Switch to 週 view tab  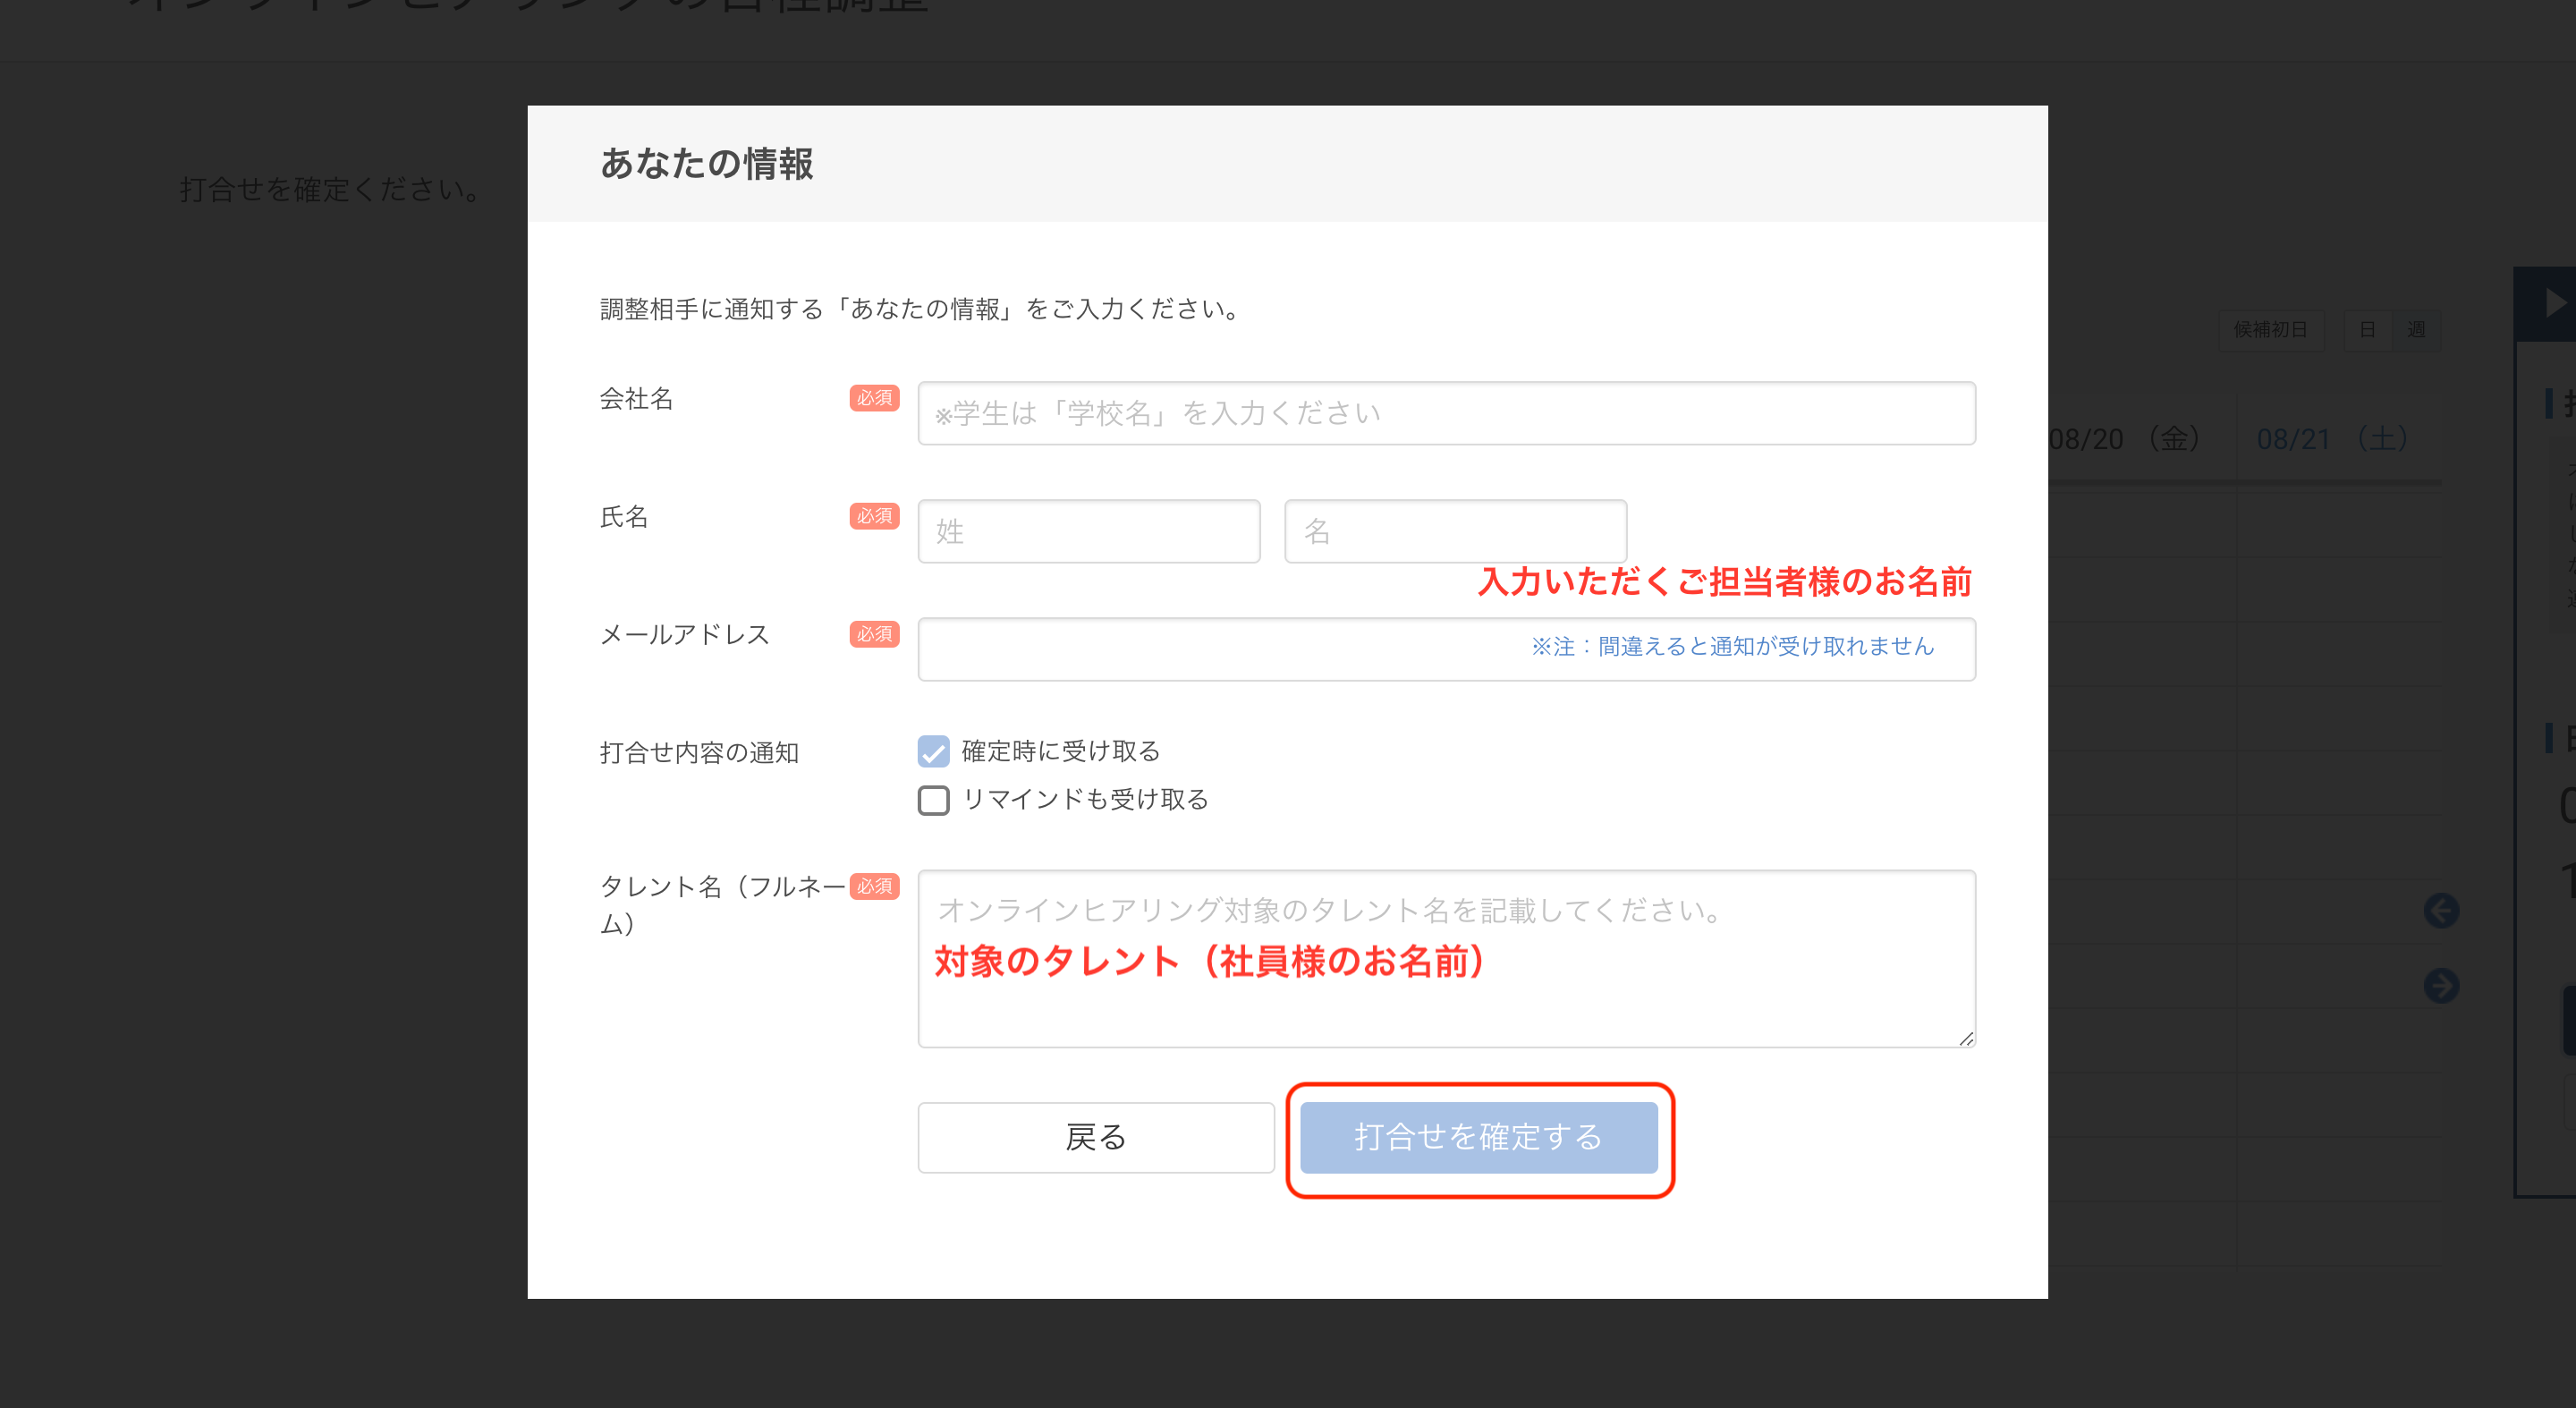tap(2416, 330)
